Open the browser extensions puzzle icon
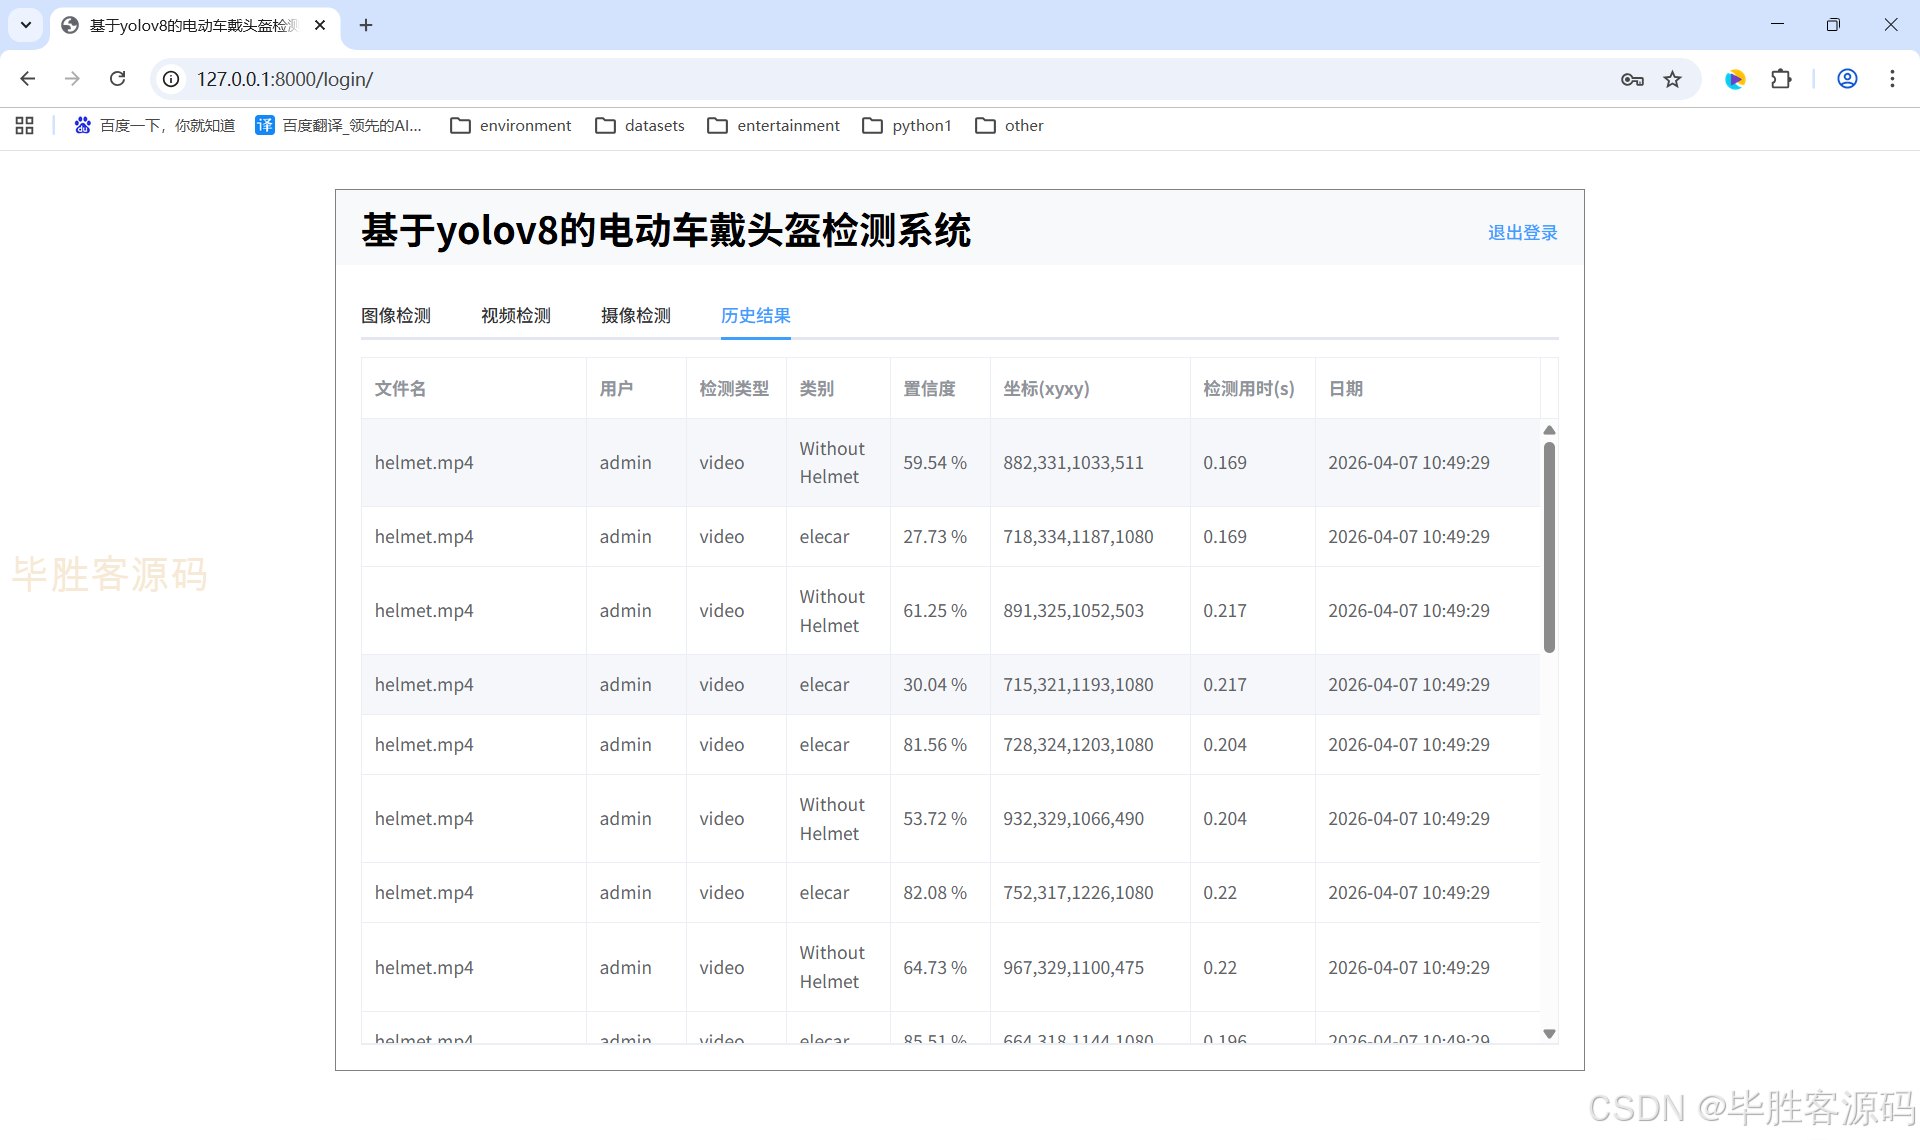 point(1781,79)
